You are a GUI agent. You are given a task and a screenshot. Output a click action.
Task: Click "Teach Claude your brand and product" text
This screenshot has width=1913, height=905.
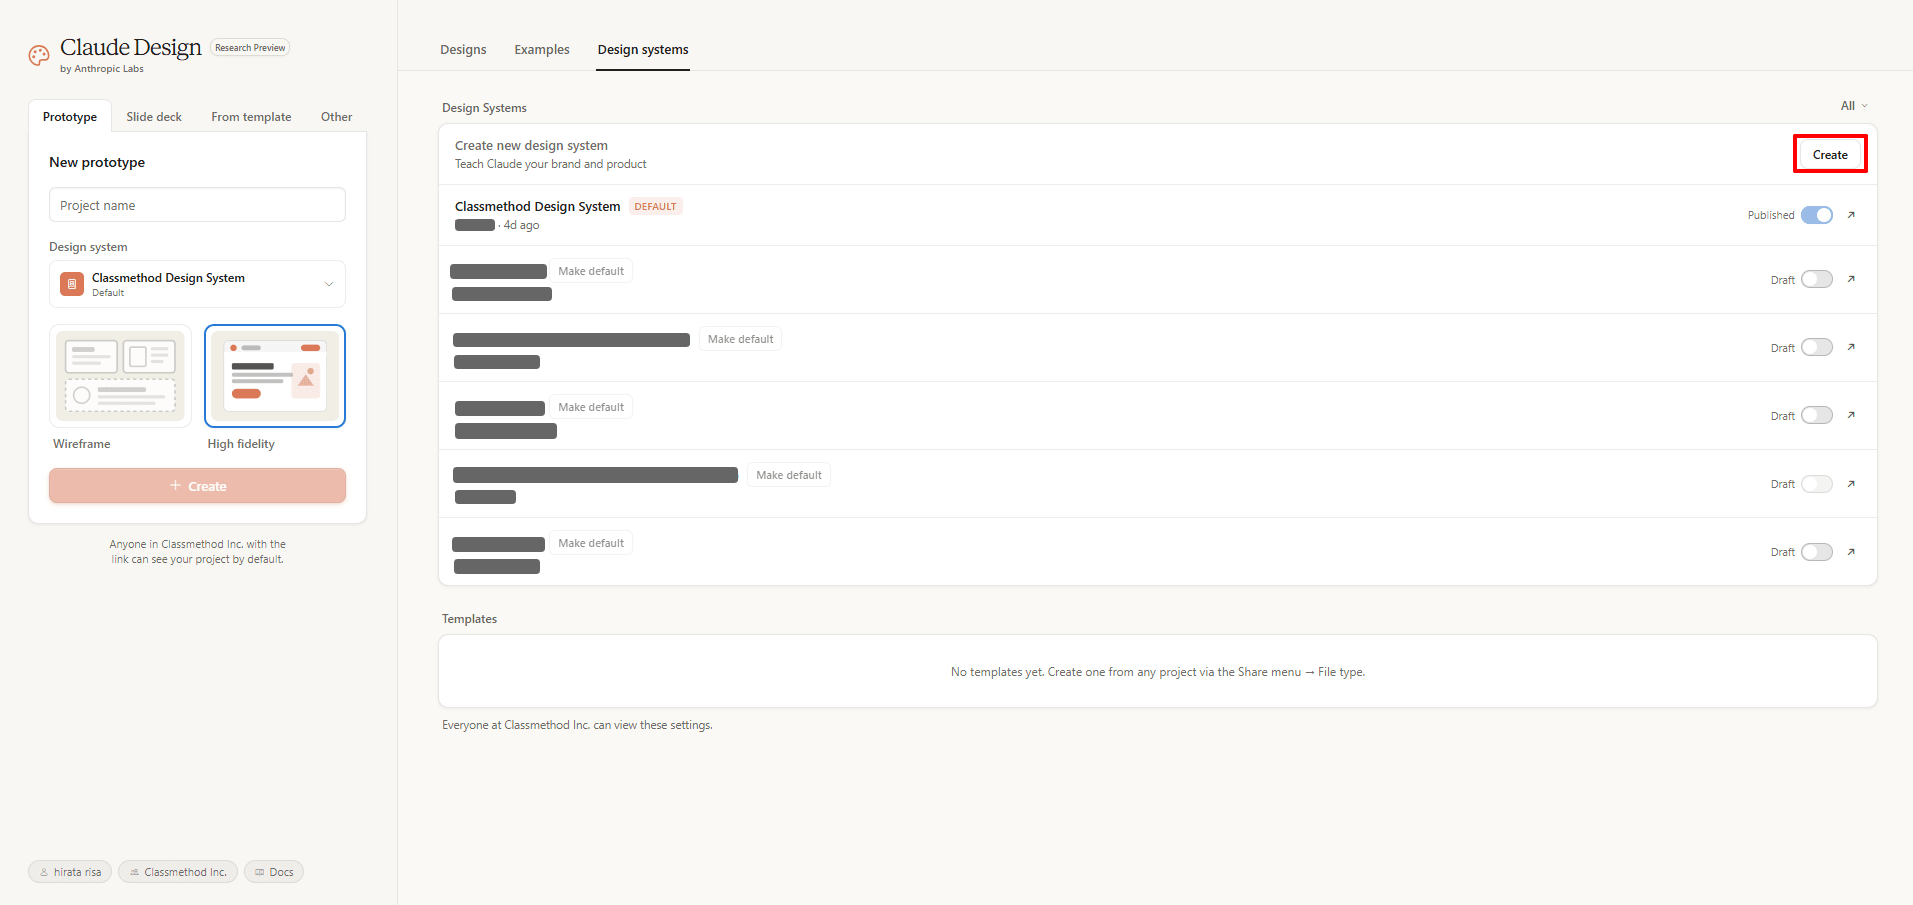coord(550,164)
